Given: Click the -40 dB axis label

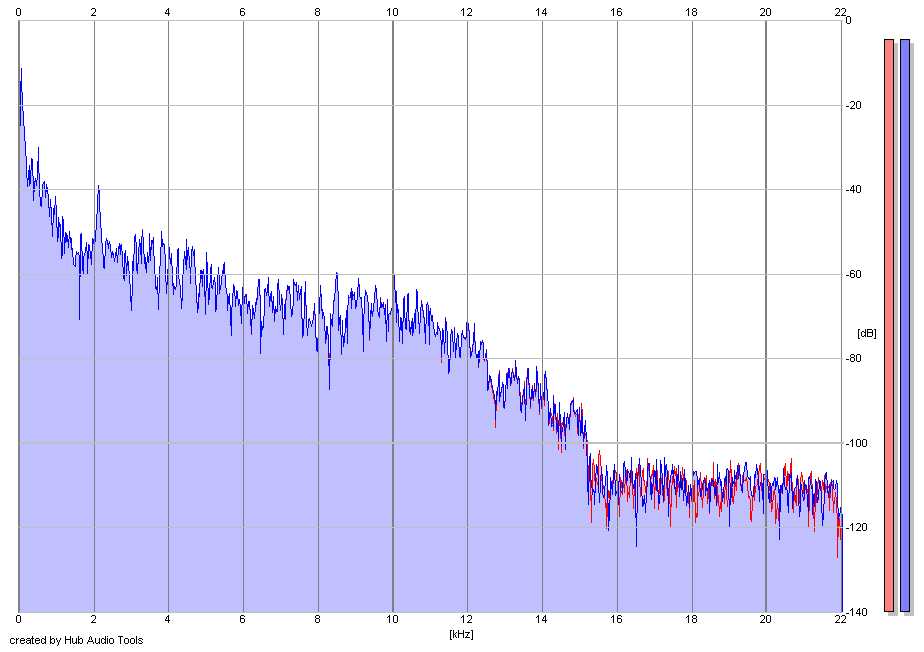Looking at the screenshot, I should coord(853,189).
